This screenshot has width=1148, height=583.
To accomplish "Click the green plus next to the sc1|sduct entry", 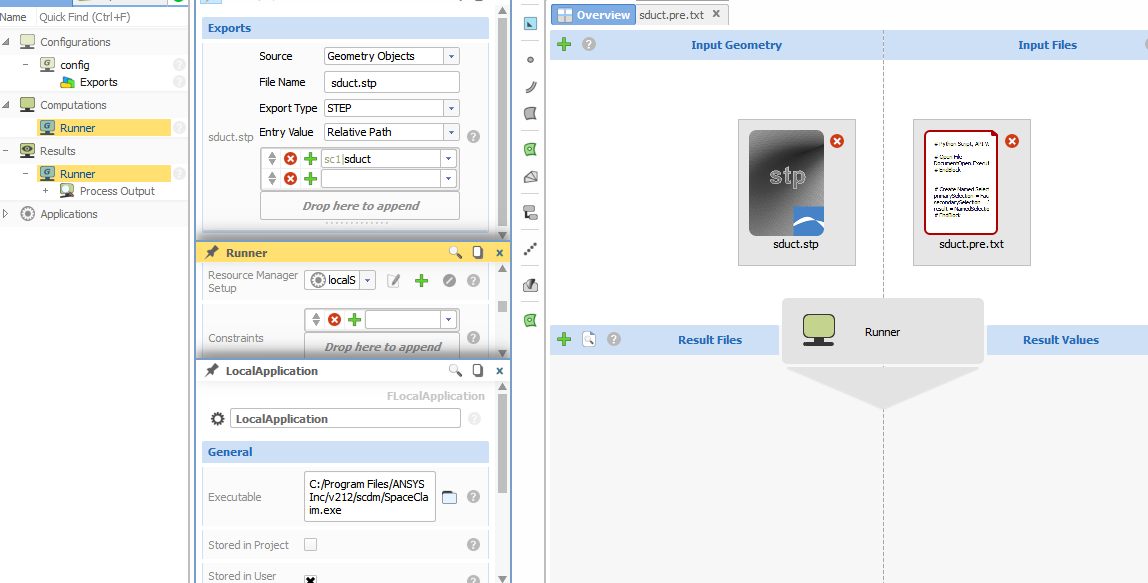I will pyautogui.click(x=310, y=159).
